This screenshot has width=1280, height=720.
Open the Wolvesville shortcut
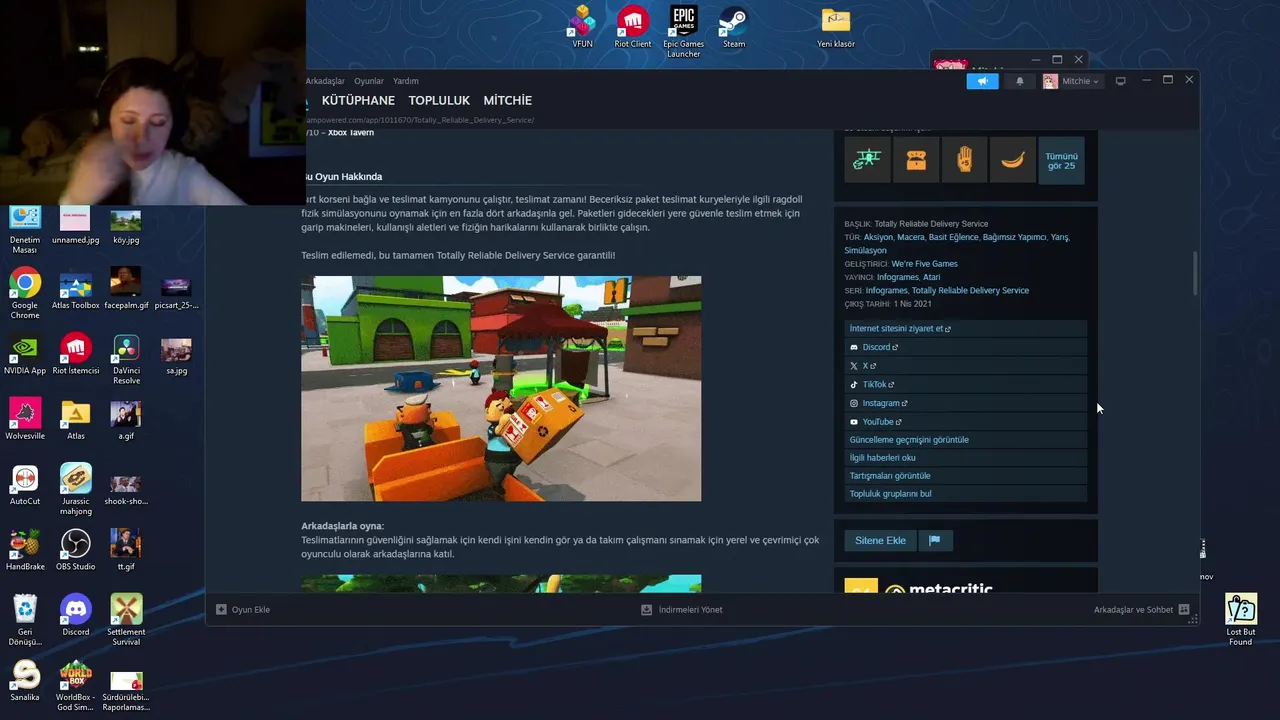pyautogui.click(x=25, y=420)
